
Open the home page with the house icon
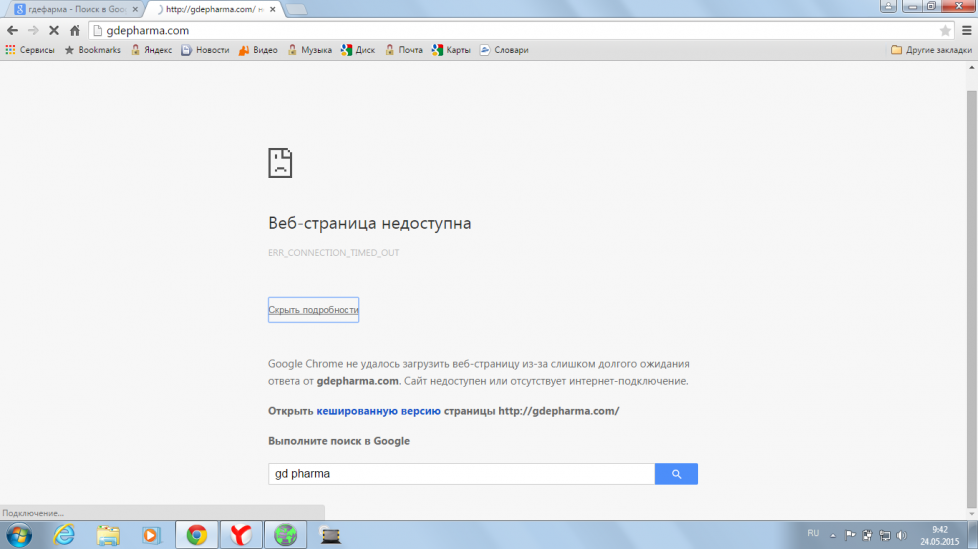click(74, 30)
